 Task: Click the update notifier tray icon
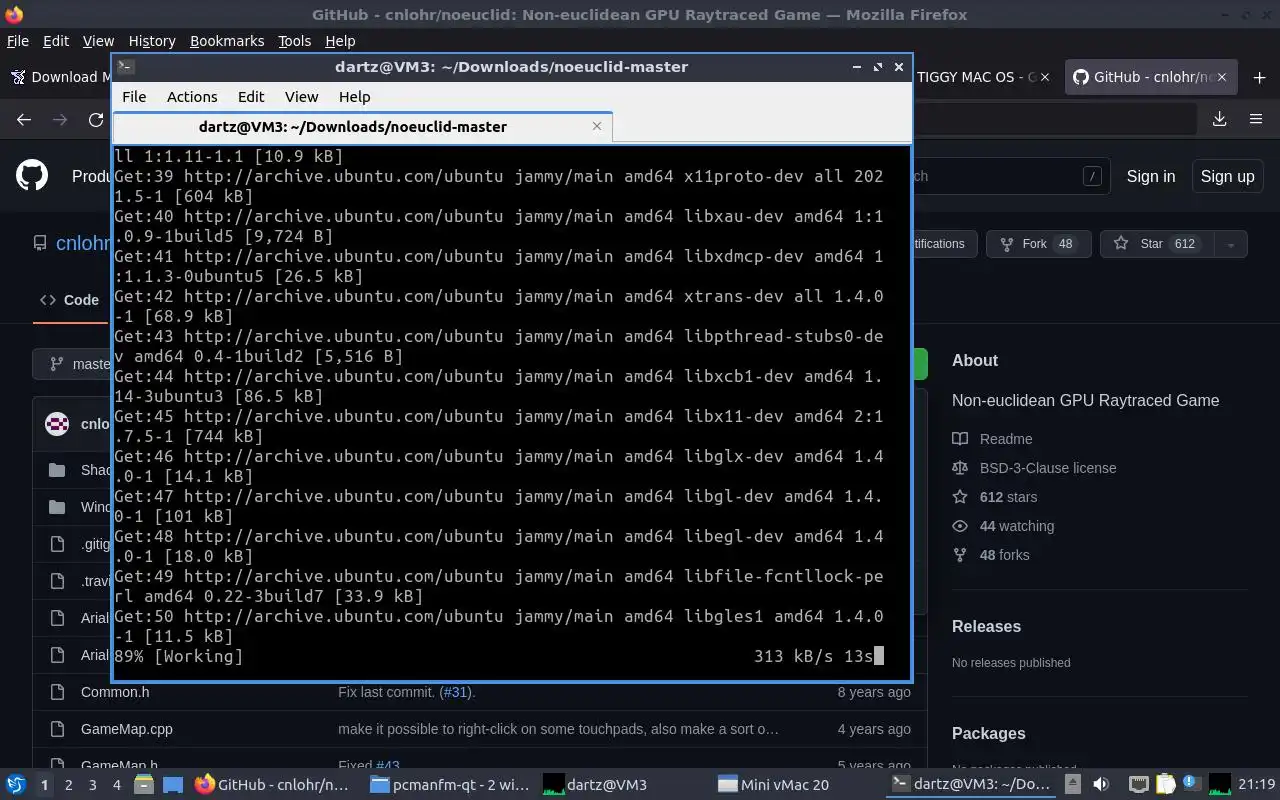click(1192, 784)
